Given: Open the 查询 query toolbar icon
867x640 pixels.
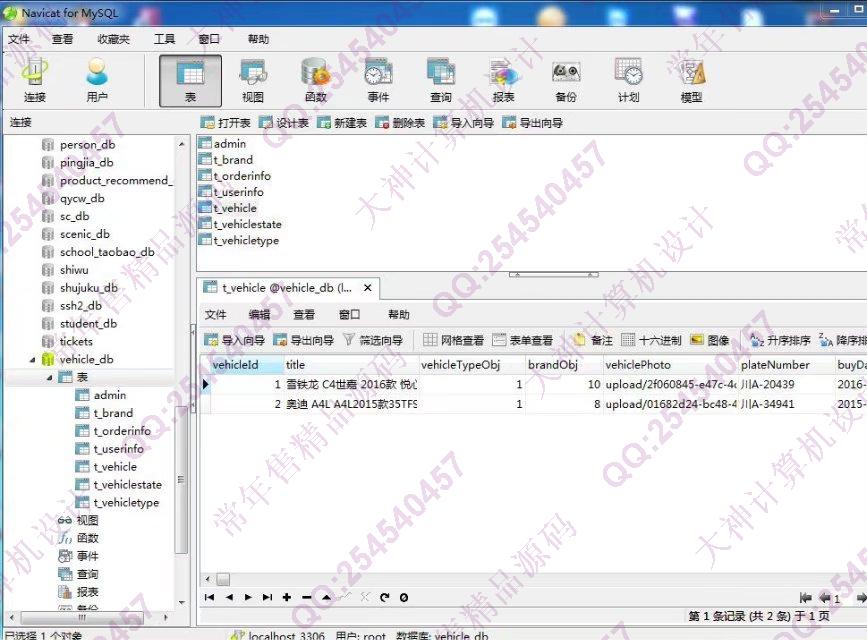Looking at the screenshot, I should [441, 81].
